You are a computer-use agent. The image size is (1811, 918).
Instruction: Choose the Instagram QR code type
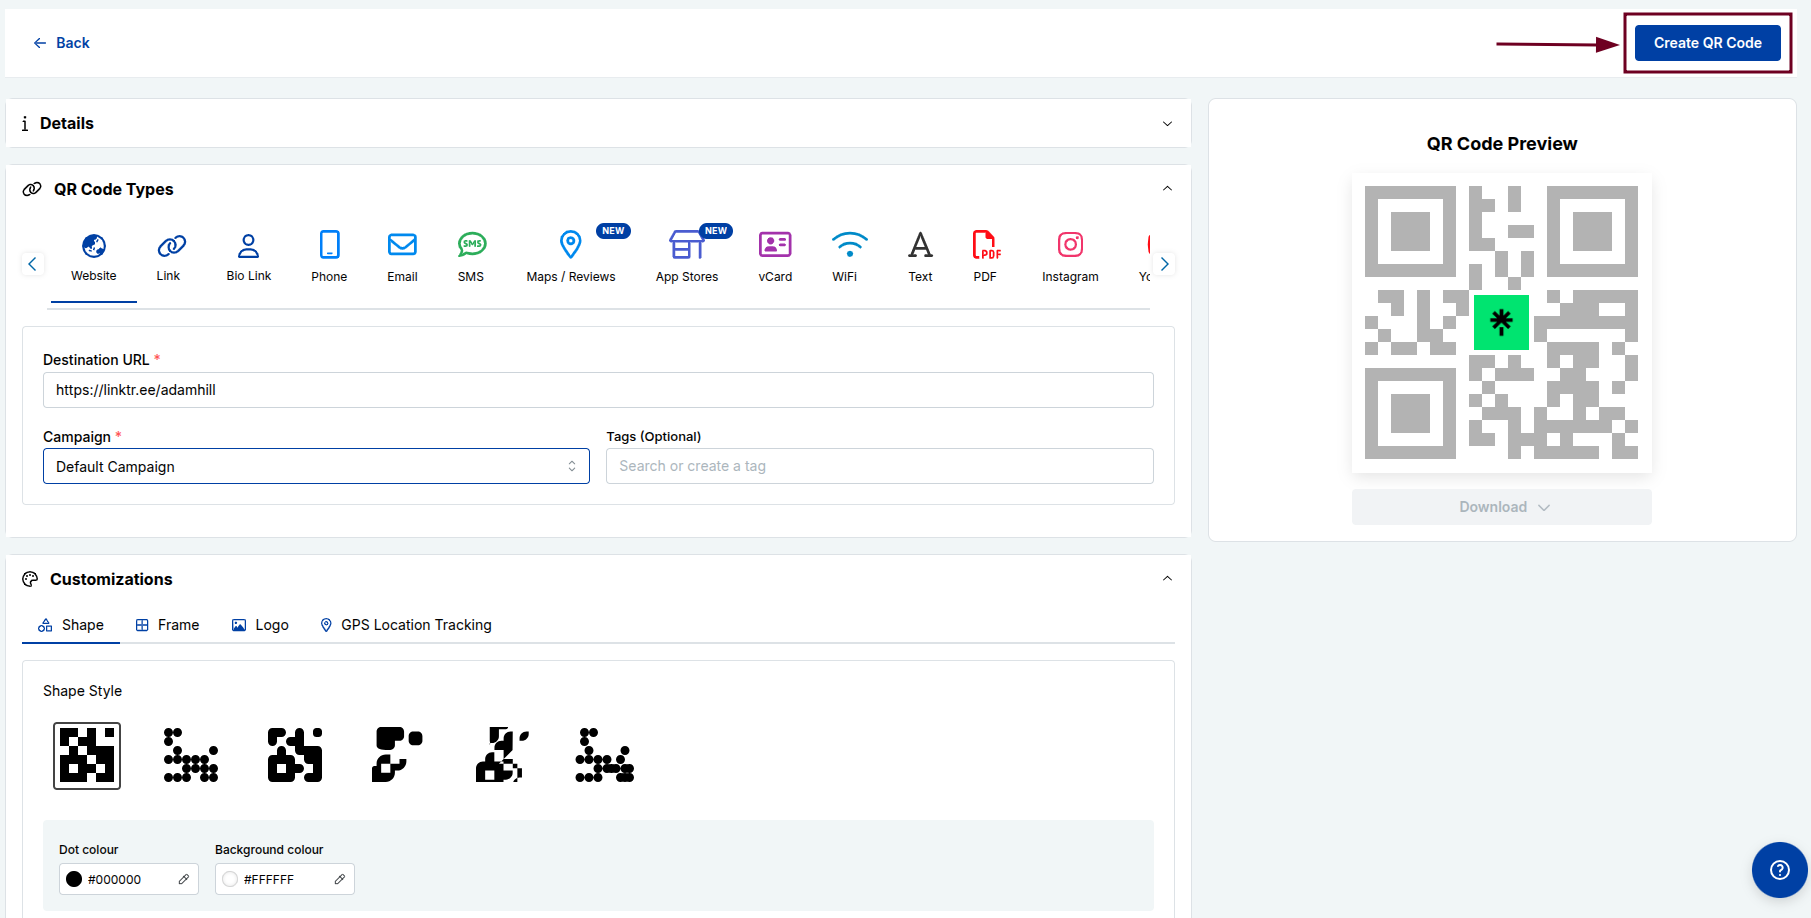[x=1070, y=256]
